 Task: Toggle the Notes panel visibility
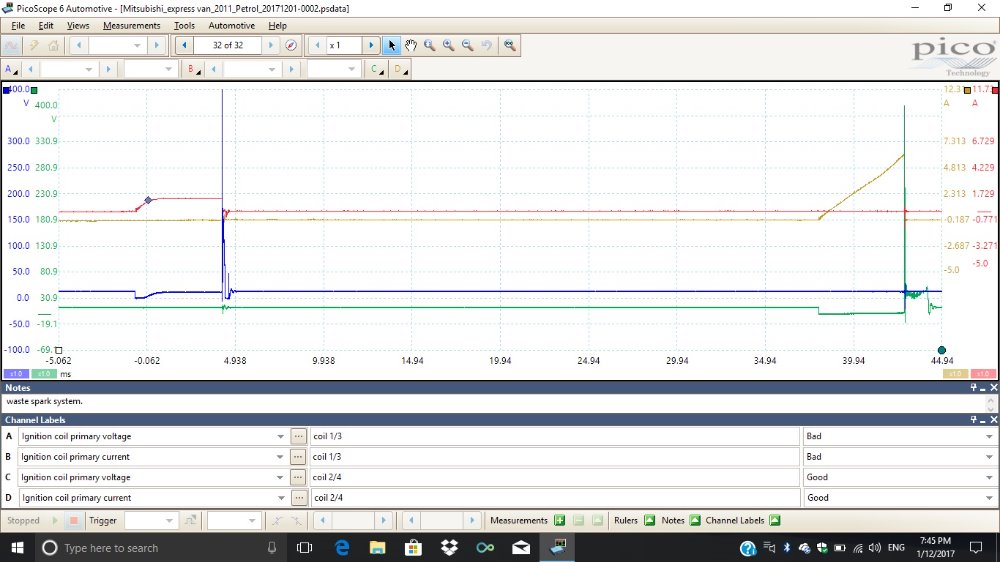(694, 521)
